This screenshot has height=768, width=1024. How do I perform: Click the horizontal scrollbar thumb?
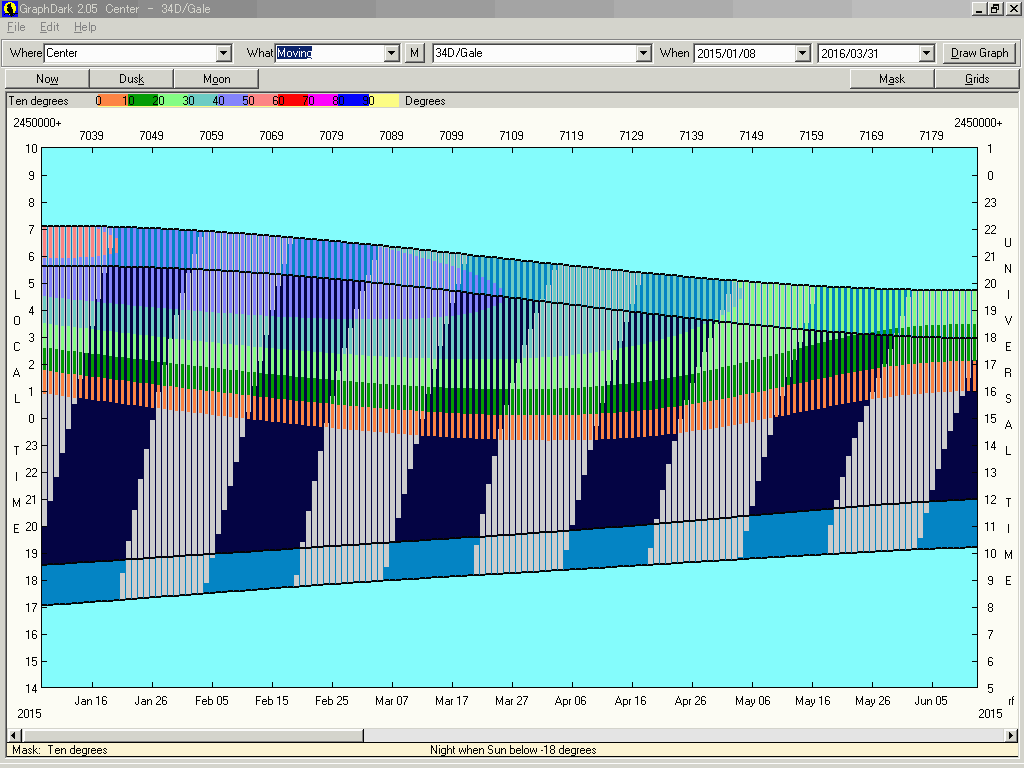pos(191,736)
